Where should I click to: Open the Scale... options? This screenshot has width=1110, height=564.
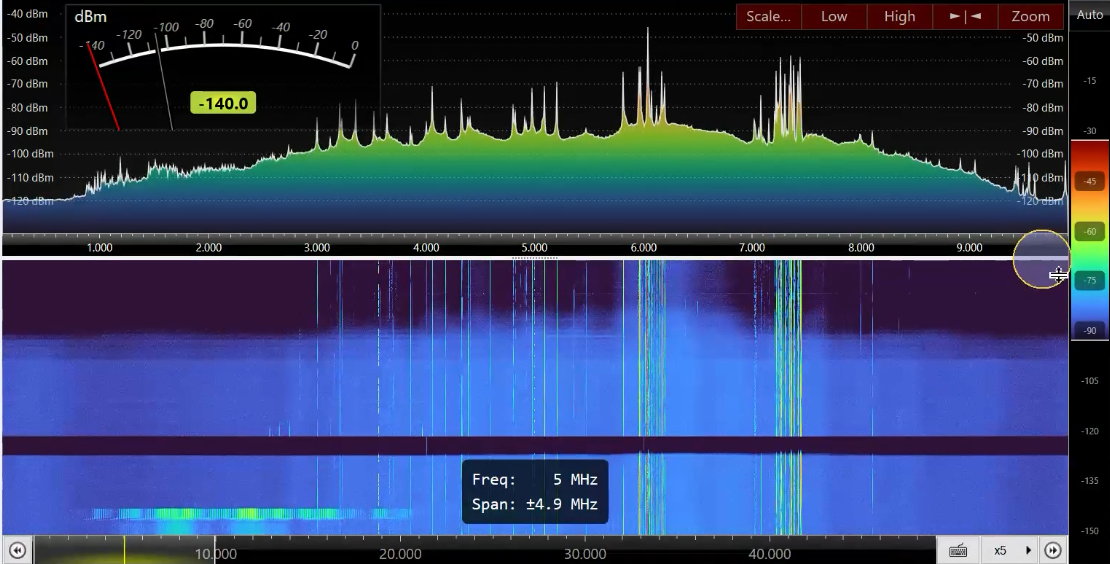click(x=769, y=16)
